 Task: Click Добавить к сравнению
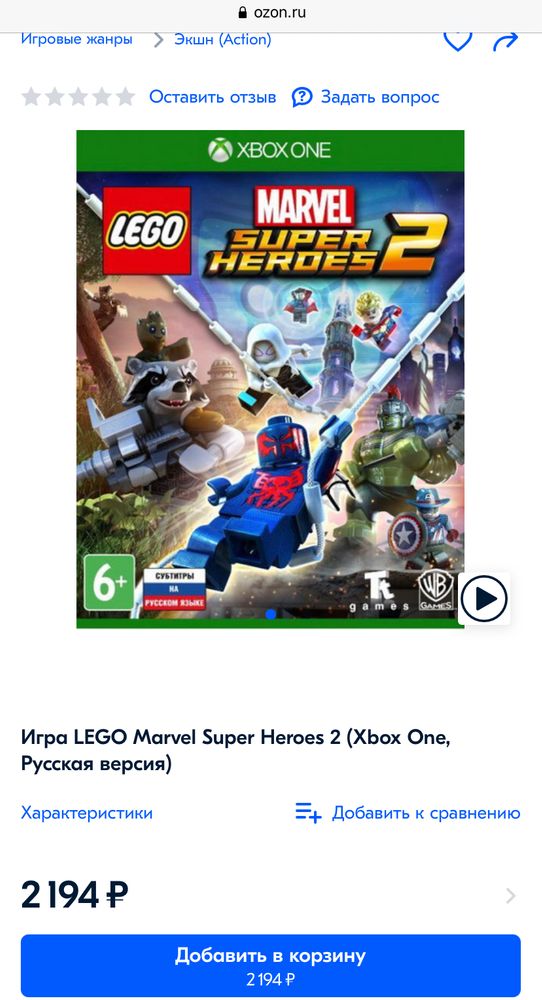click(x=426, y=813)
